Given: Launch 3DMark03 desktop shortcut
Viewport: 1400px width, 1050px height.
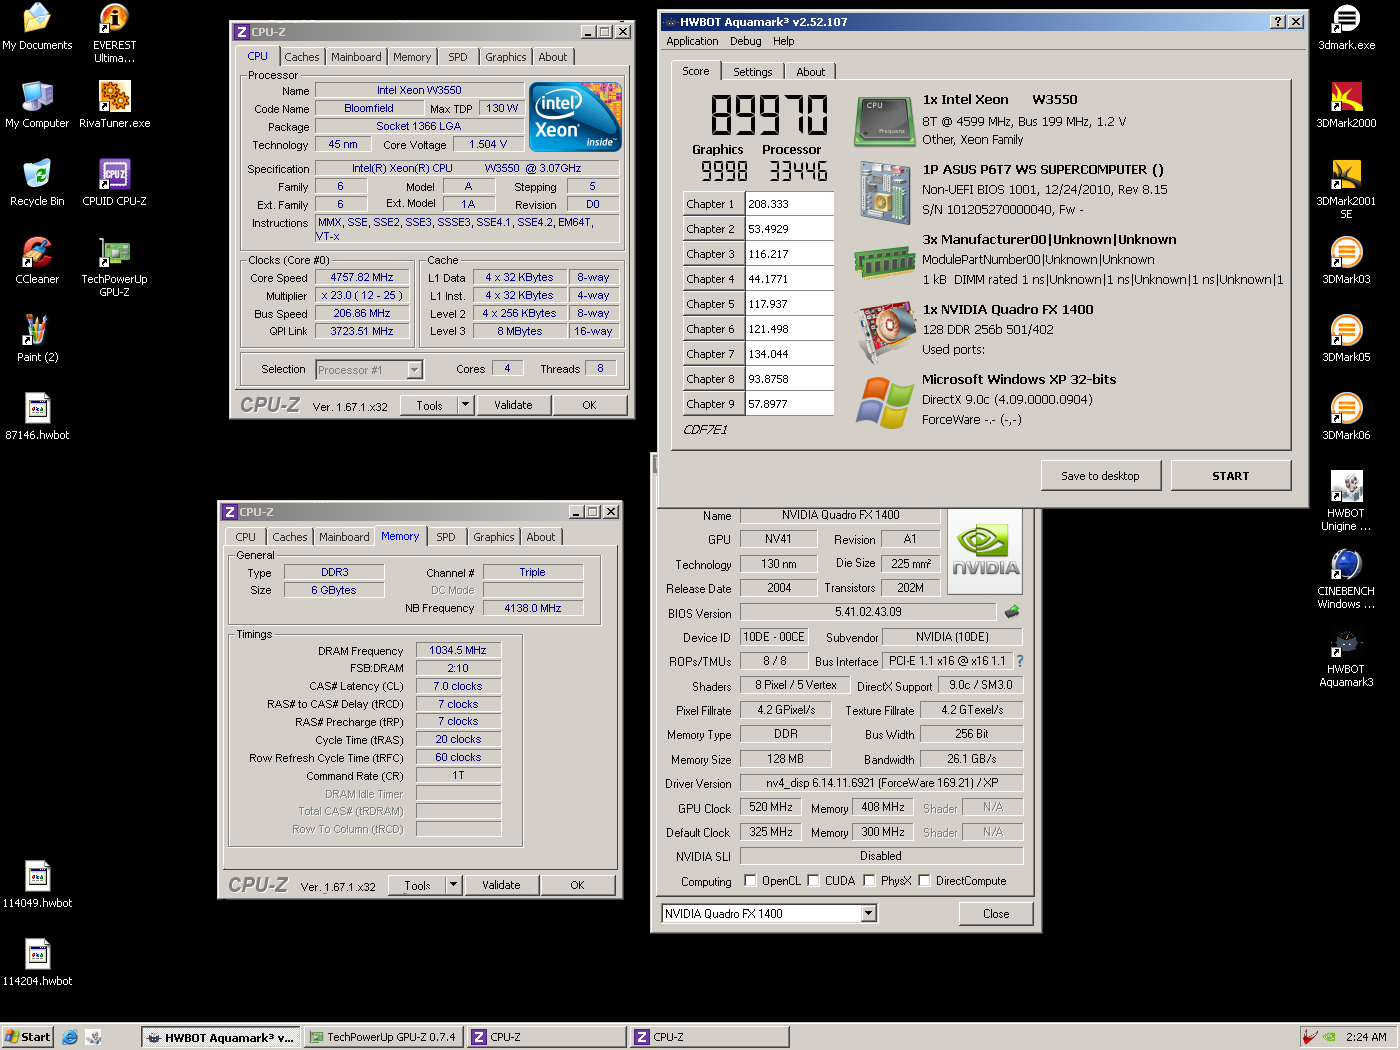Looking at the screenshot, I should (x=1346, y=260).
